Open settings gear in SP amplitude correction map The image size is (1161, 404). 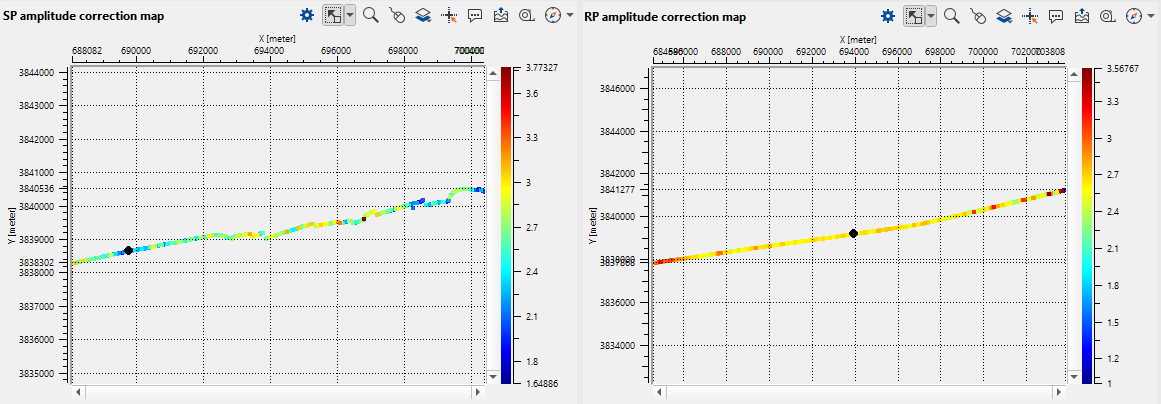click(308, 16)
